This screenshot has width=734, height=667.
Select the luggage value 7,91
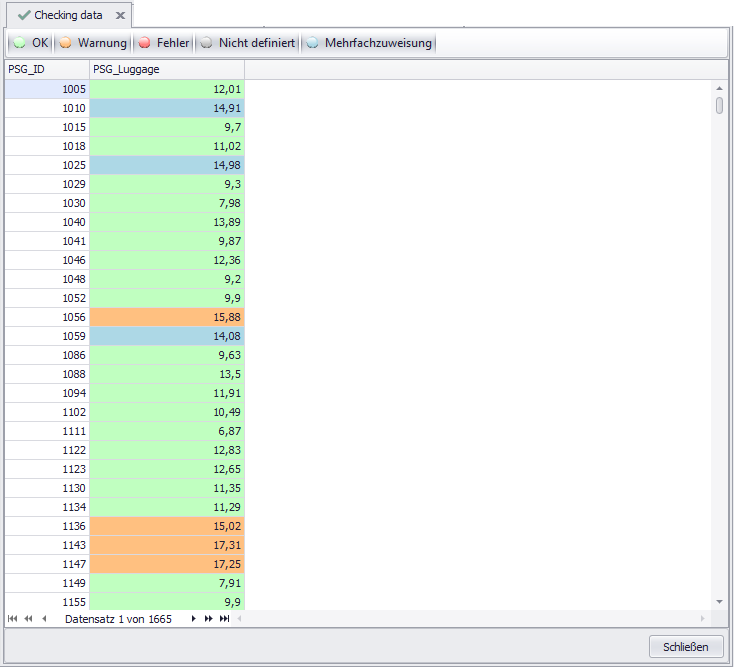click(x=167, y=583)
